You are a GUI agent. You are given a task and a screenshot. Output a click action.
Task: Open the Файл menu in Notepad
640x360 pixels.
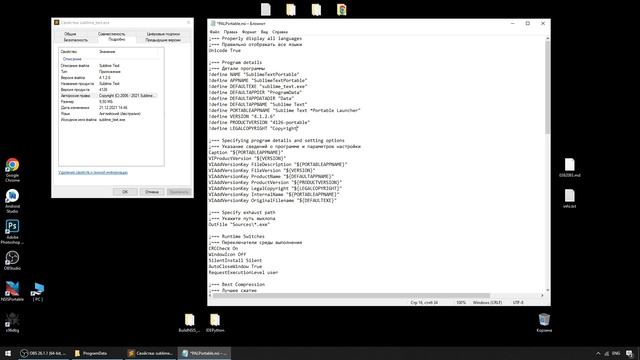point(214,32)
